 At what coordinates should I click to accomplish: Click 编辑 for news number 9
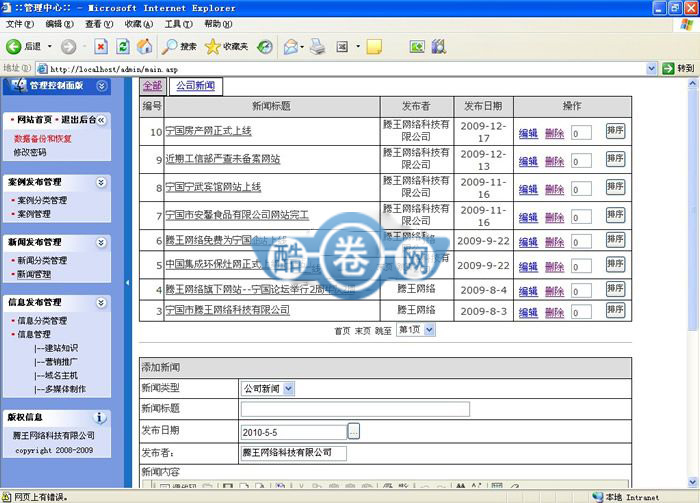click(x=528, y=161)
